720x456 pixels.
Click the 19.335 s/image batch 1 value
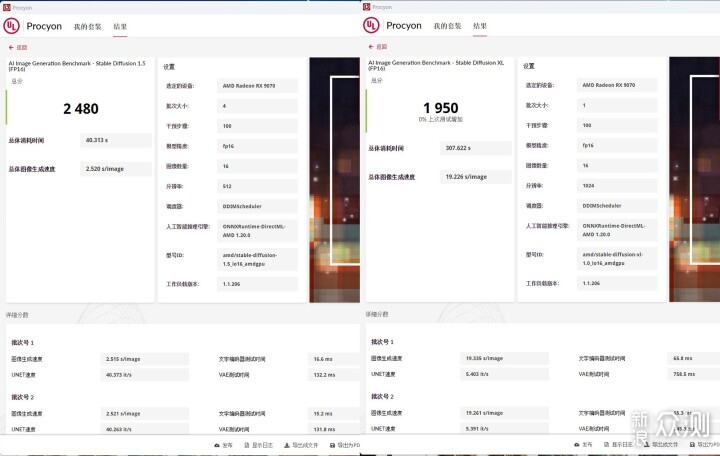504,358
